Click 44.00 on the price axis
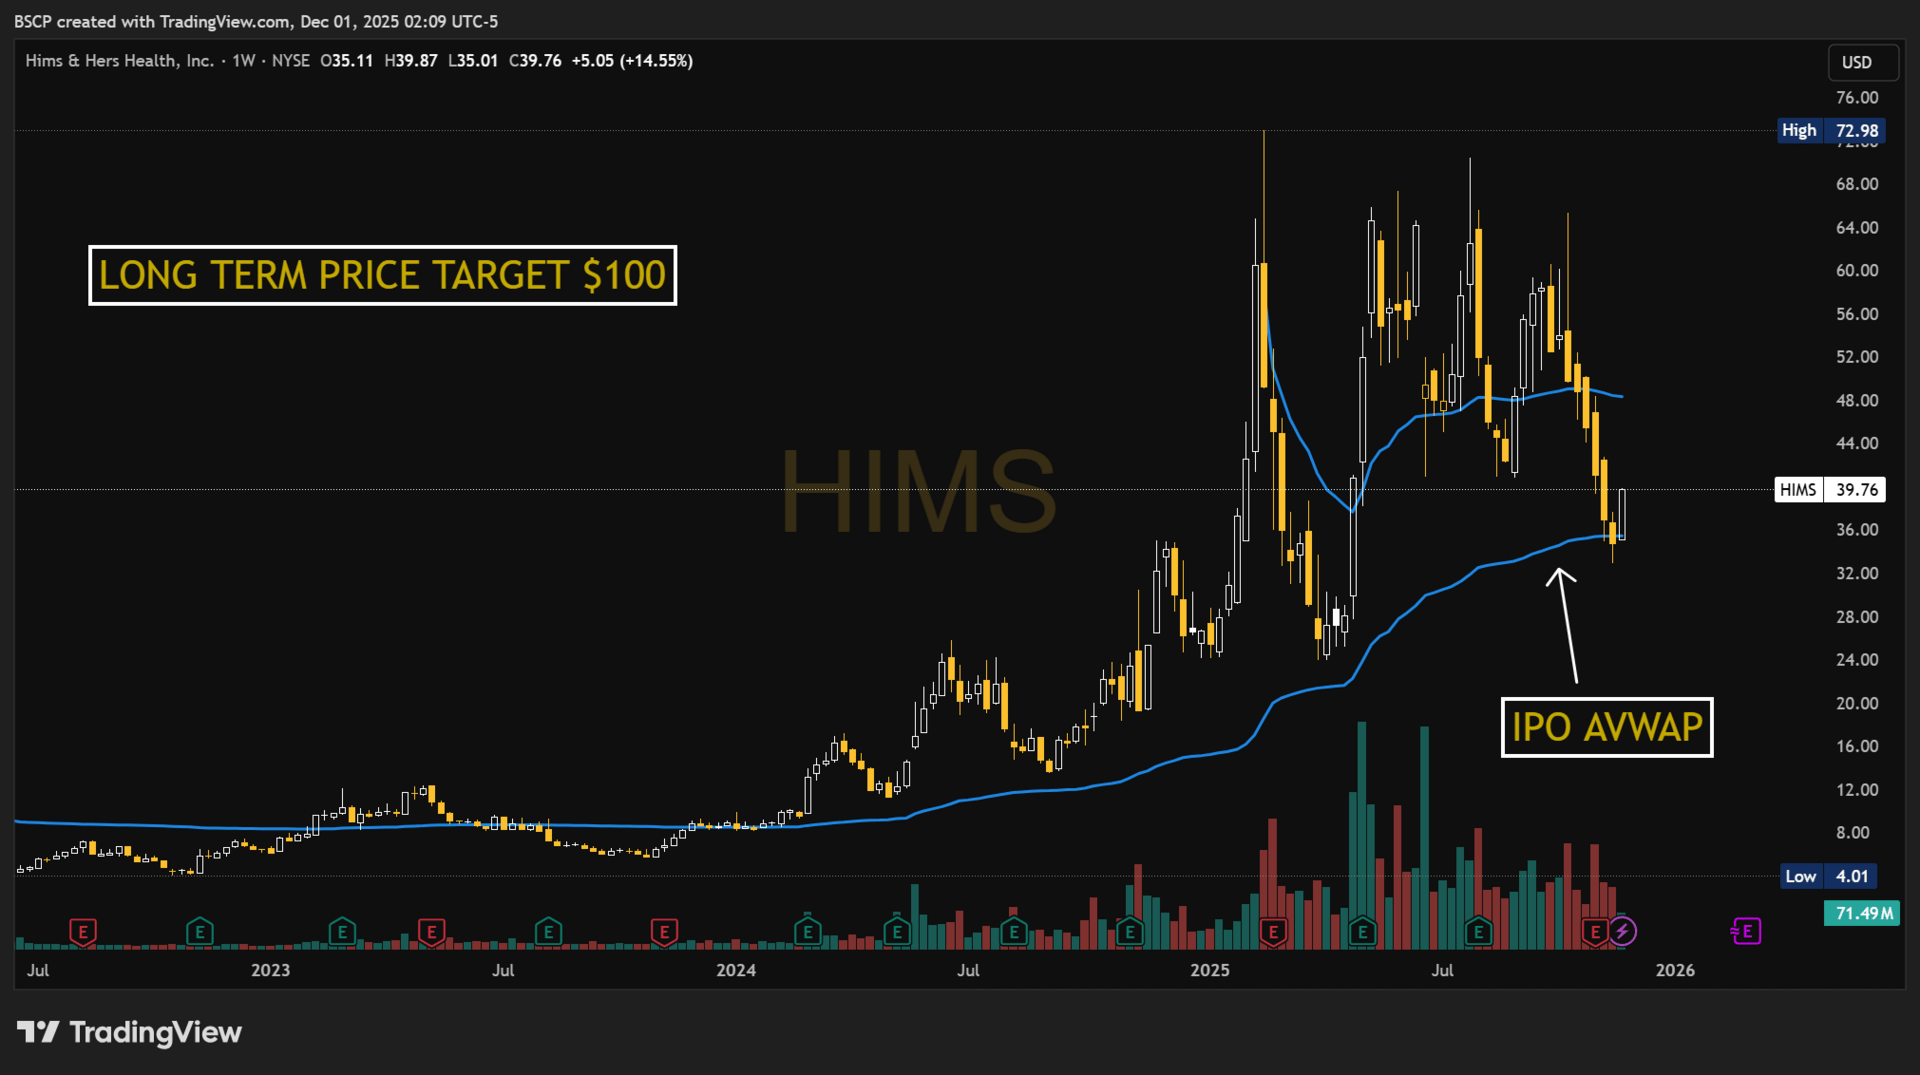Image resolution: width=1920 pixels, height=1075 pixels. [x=1857, y=444]
